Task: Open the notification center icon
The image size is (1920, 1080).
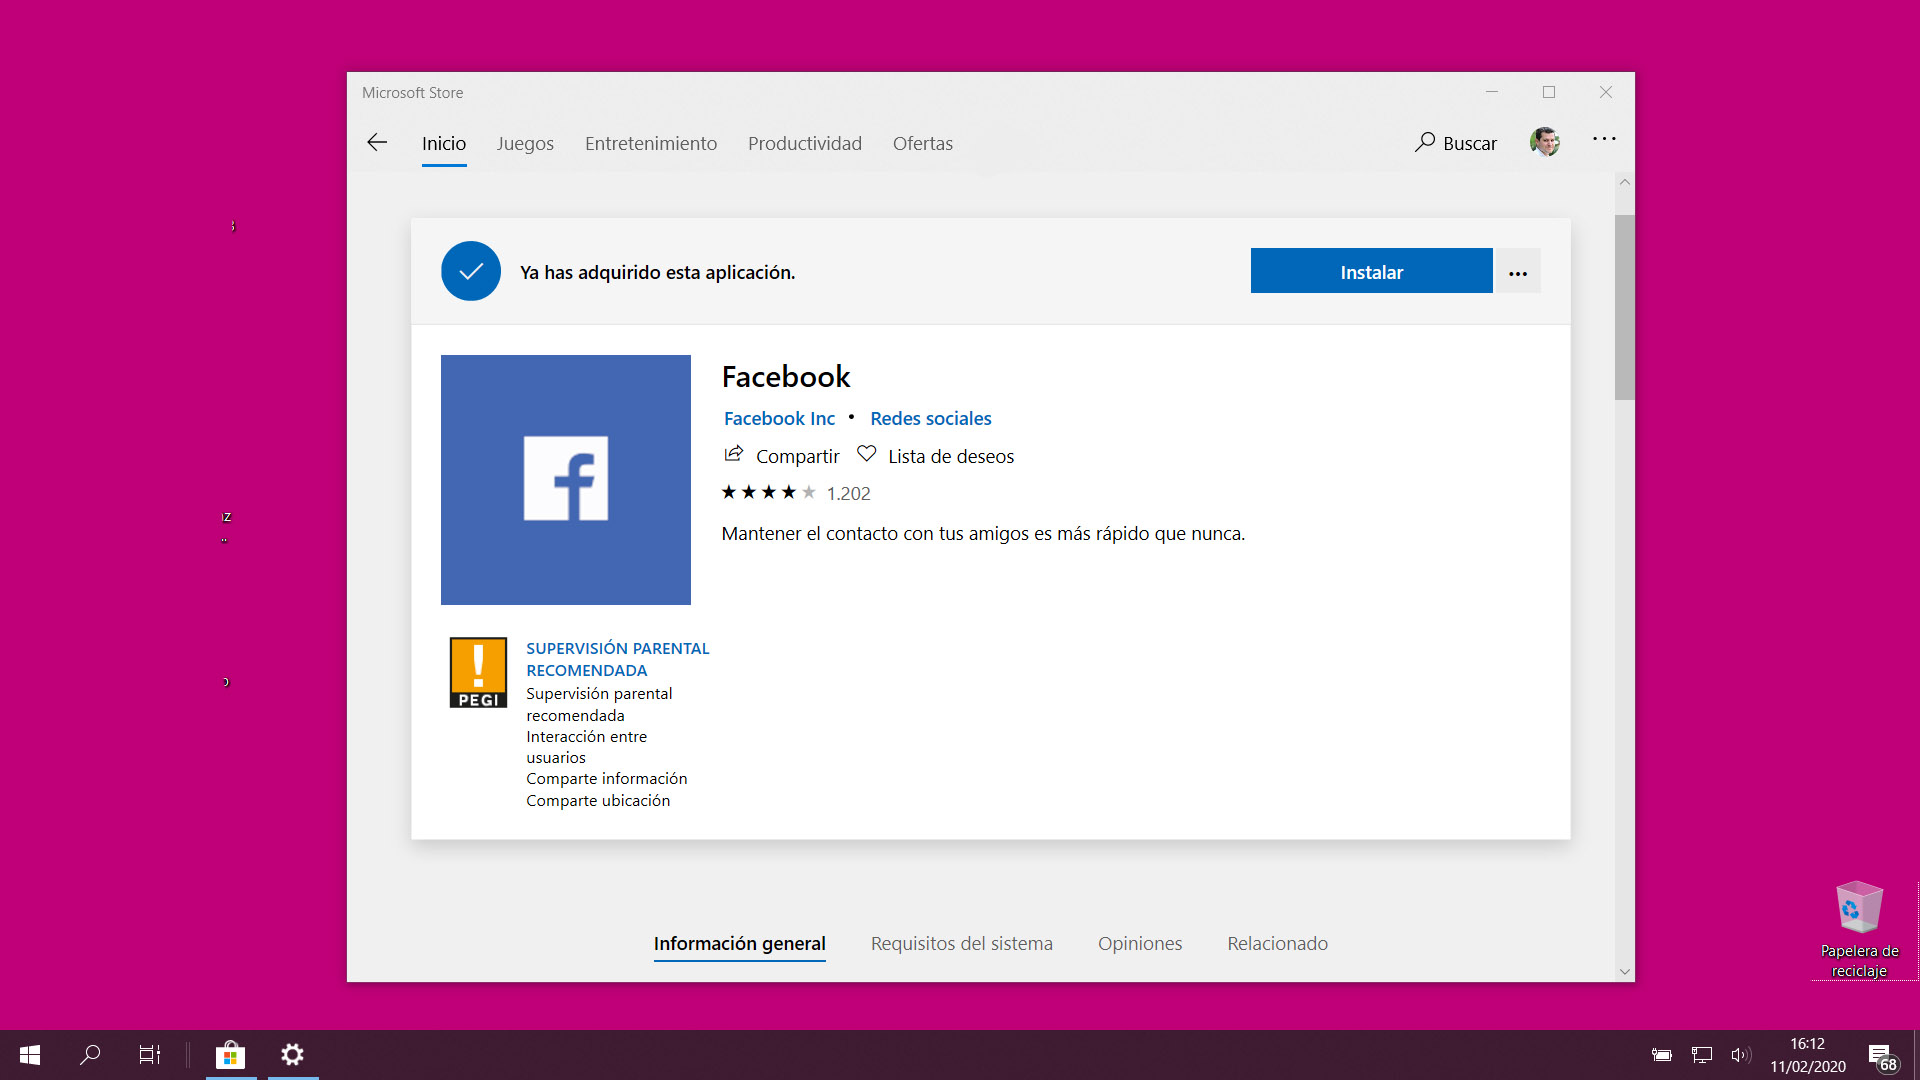Action: [1884, 1056]
